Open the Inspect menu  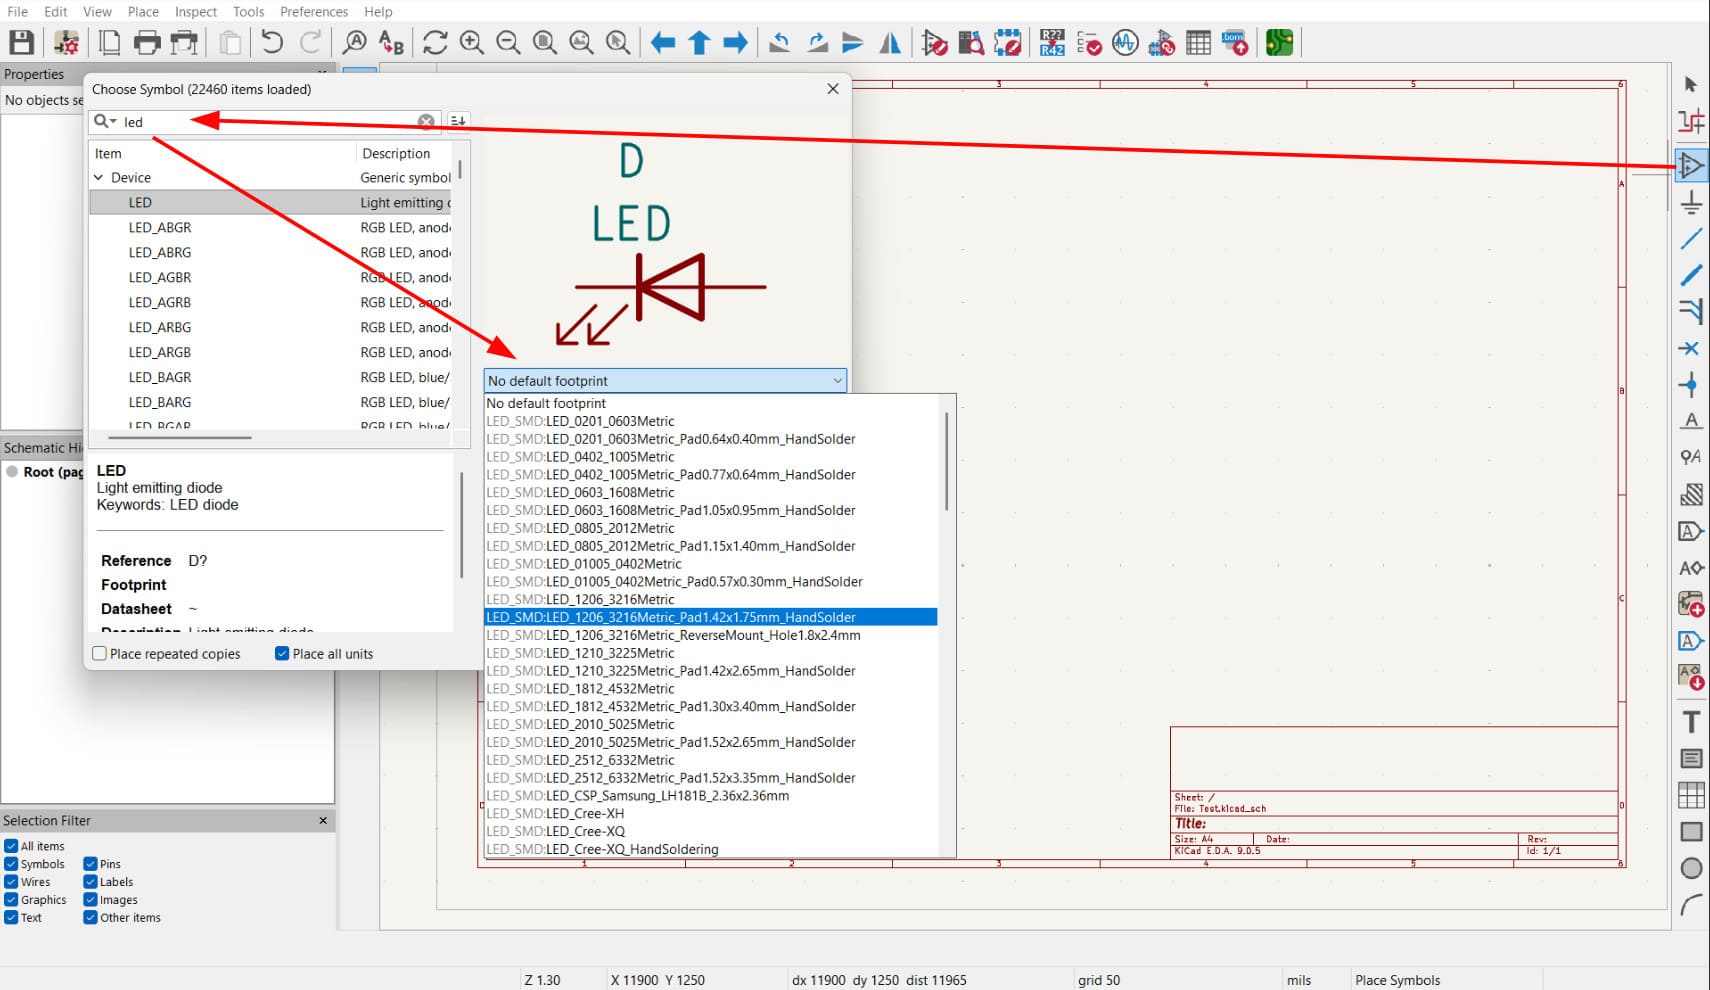[195, 11]
